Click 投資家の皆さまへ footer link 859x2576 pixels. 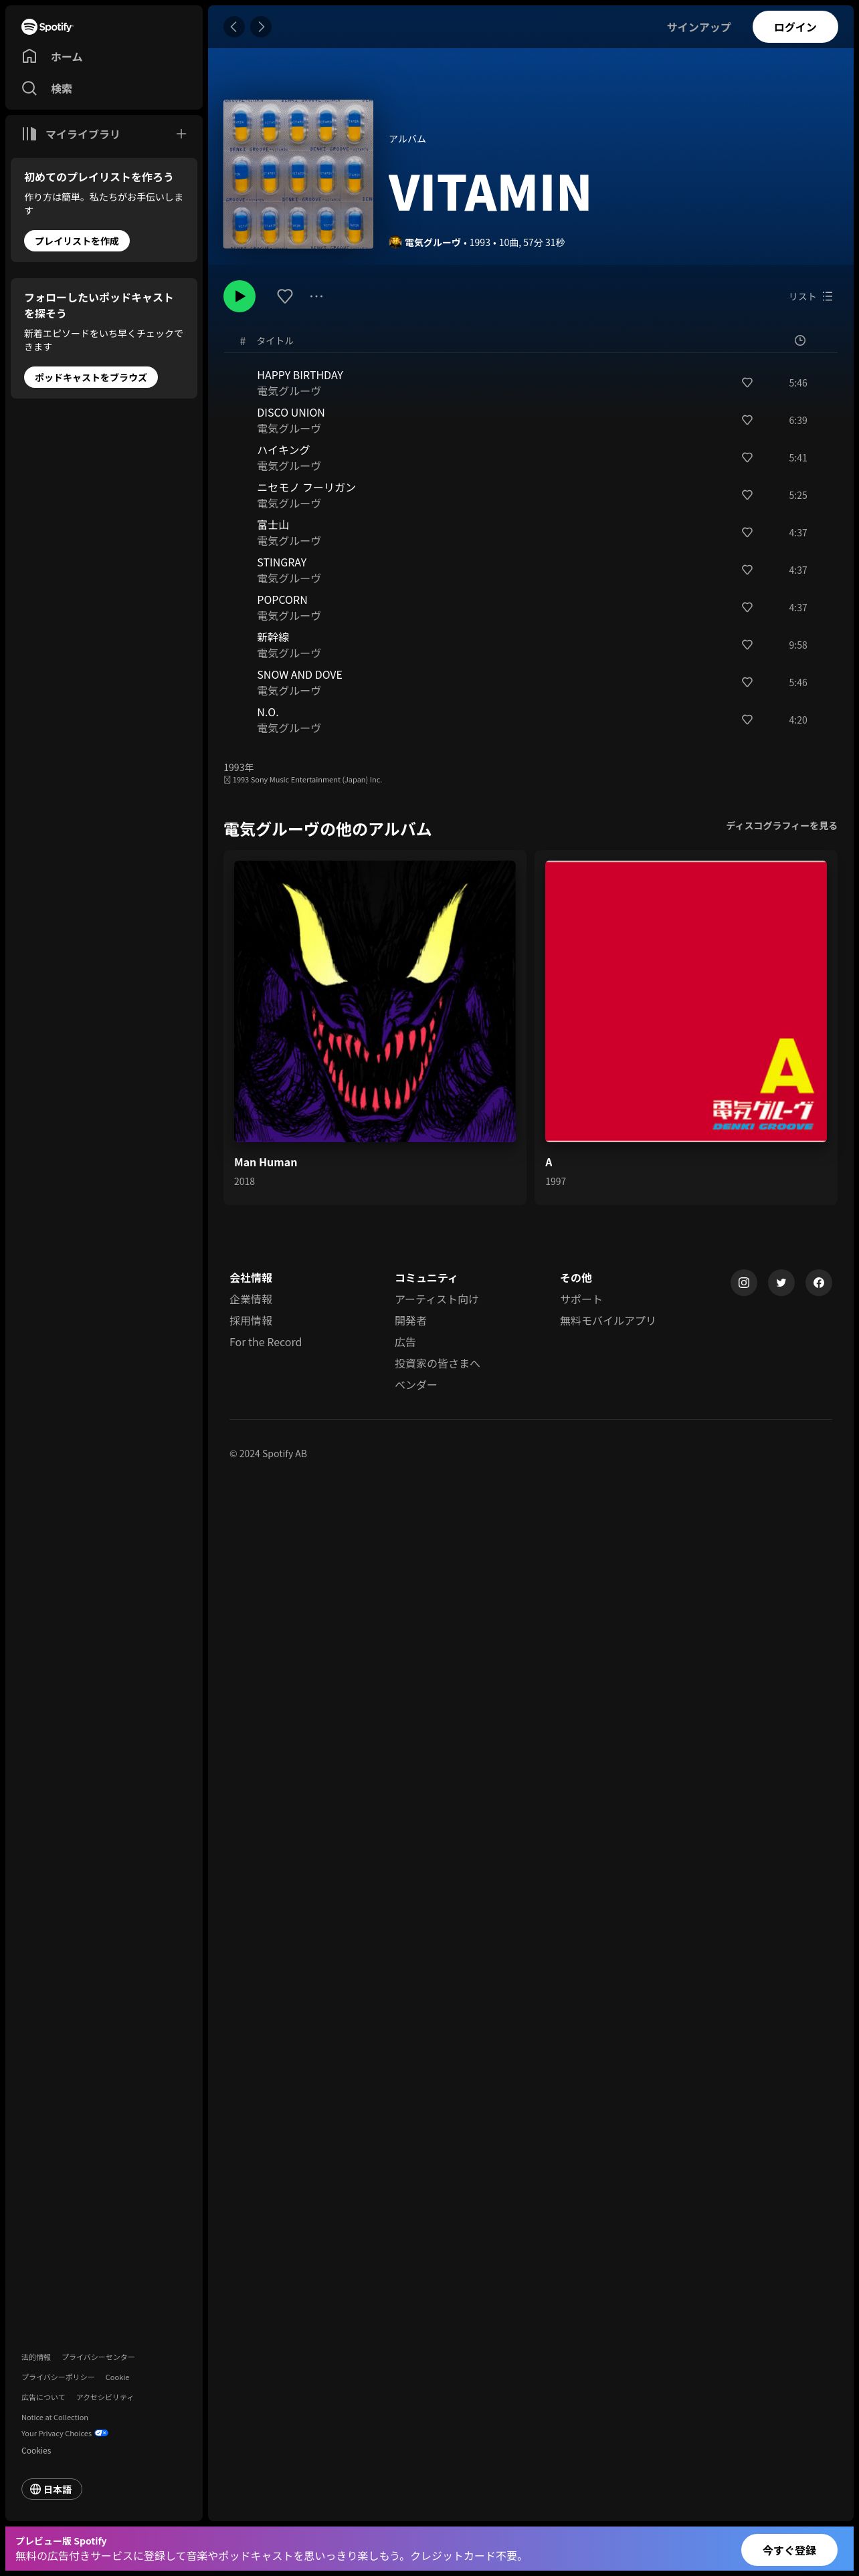pos(438,1364)
